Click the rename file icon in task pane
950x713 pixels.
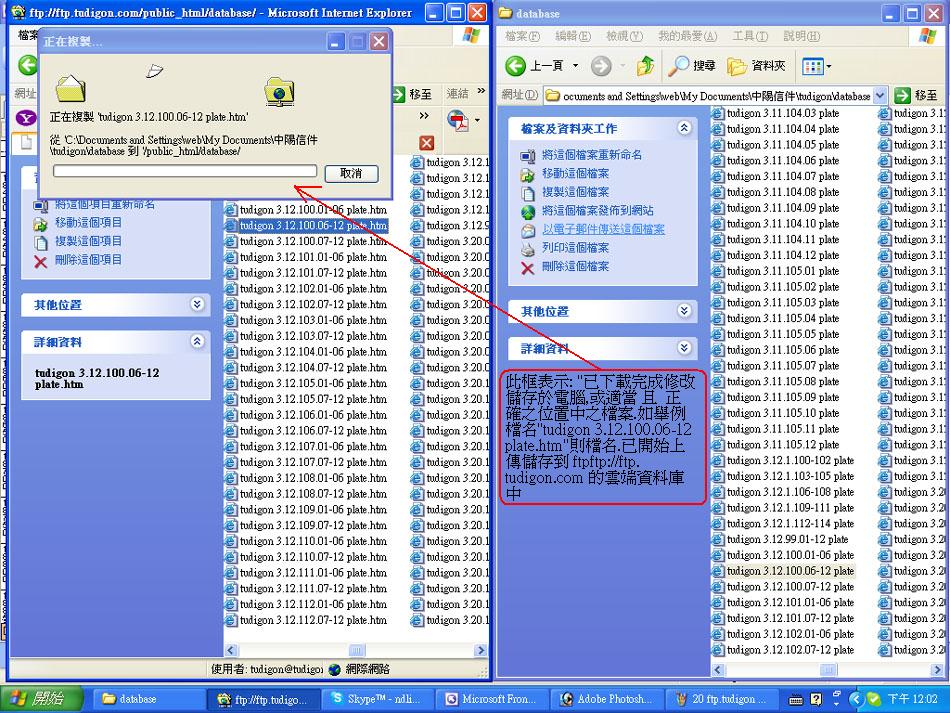(x=528, y=156)
